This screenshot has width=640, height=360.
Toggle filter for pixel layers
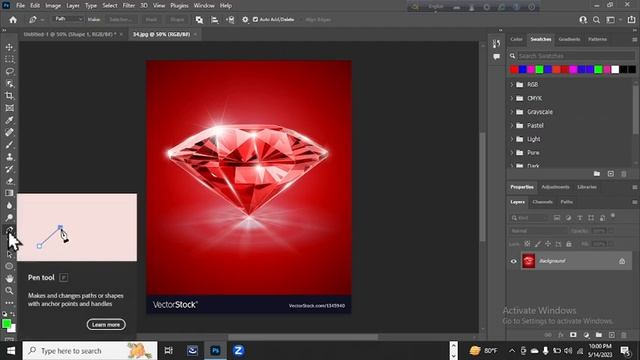[x=557, y=218]
